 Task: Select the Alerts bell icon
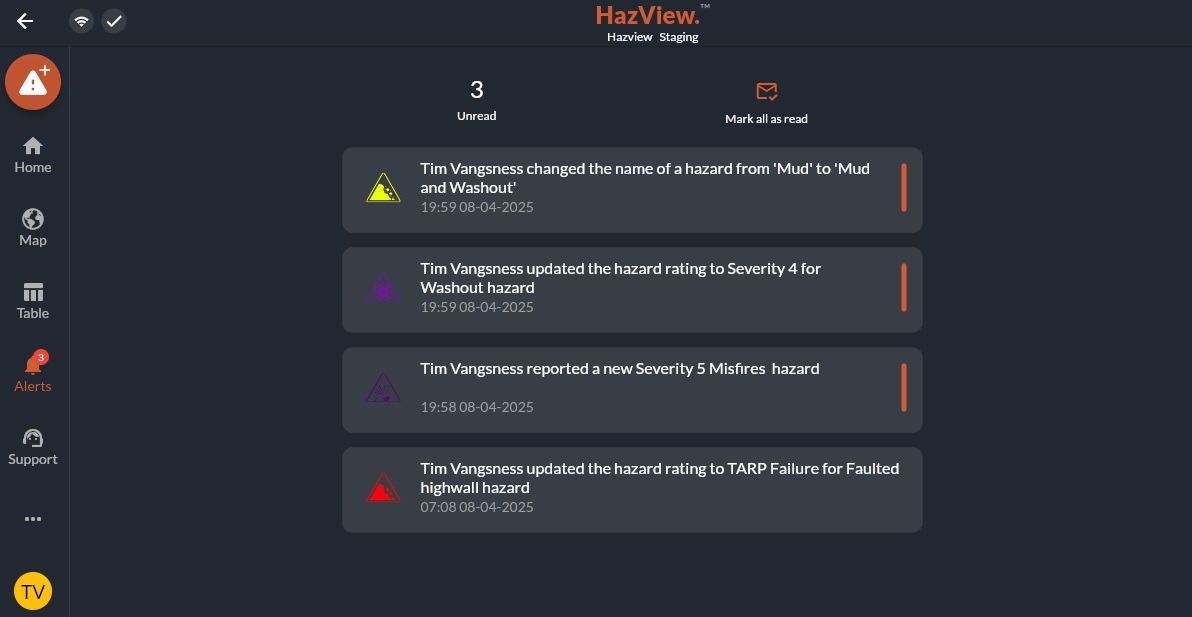pyautogui.click(x=33, y=365)
